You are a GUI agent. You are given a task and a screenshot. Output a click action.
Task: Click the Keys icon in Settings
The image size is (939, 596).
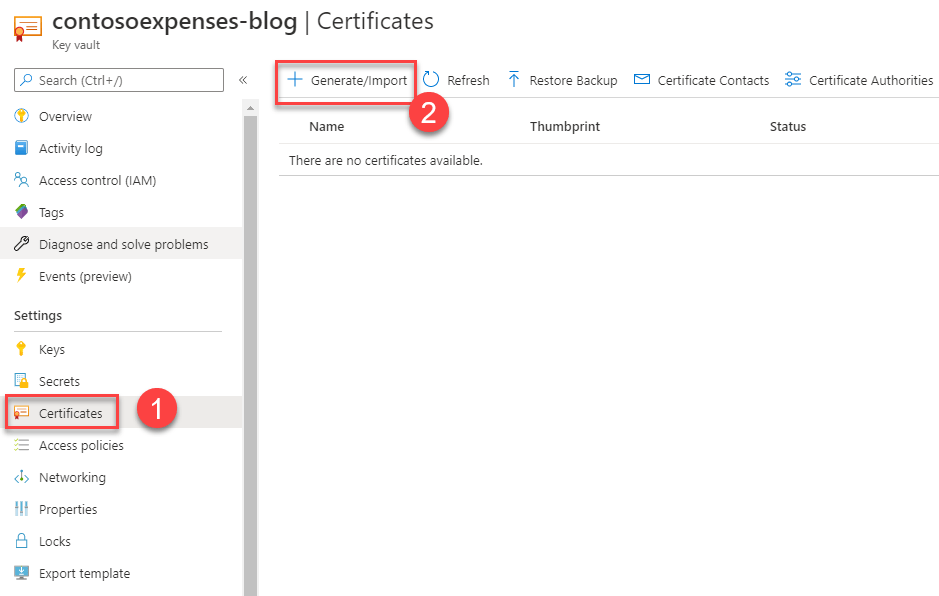coord(21,349)
